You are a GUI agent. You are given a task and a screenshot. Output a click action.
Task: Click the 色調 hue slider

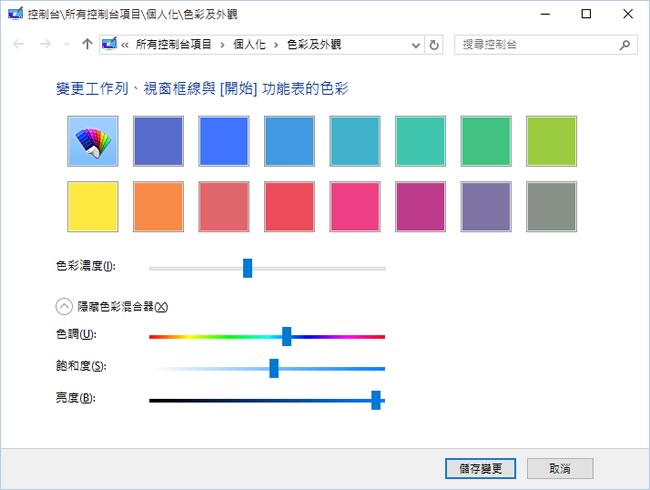[286, 336]
